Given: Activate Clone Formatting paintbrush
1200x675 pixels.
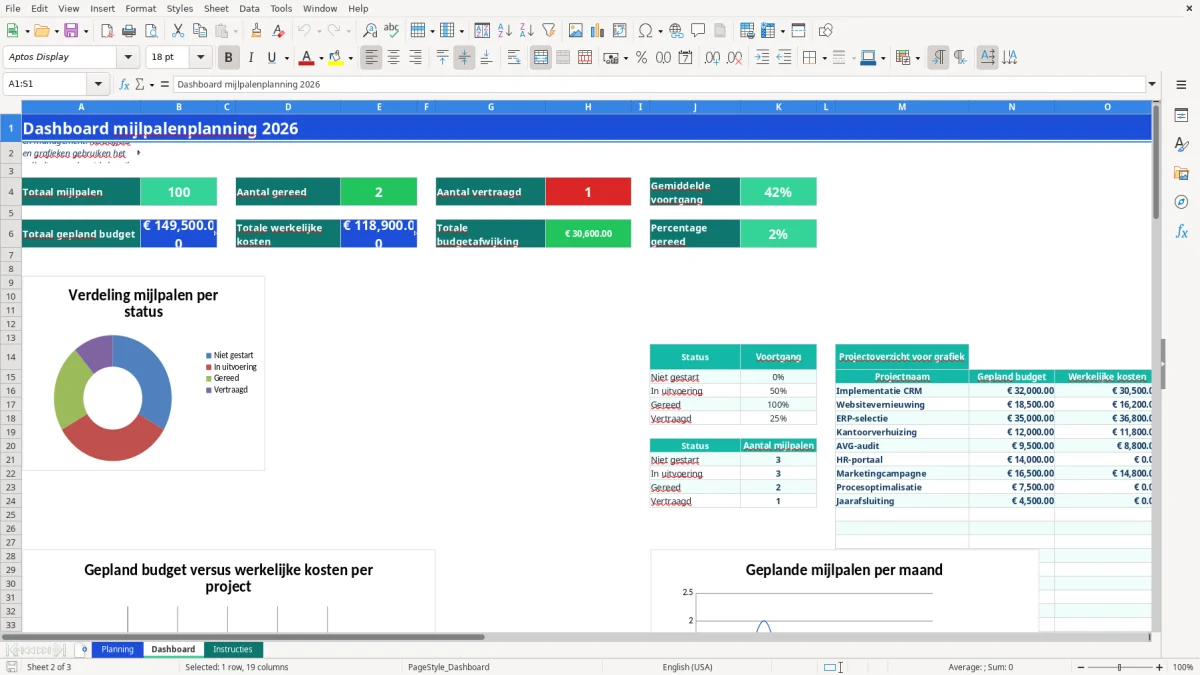Looking at the screenshot, I should pyautogui.click(x=256, y=31).
